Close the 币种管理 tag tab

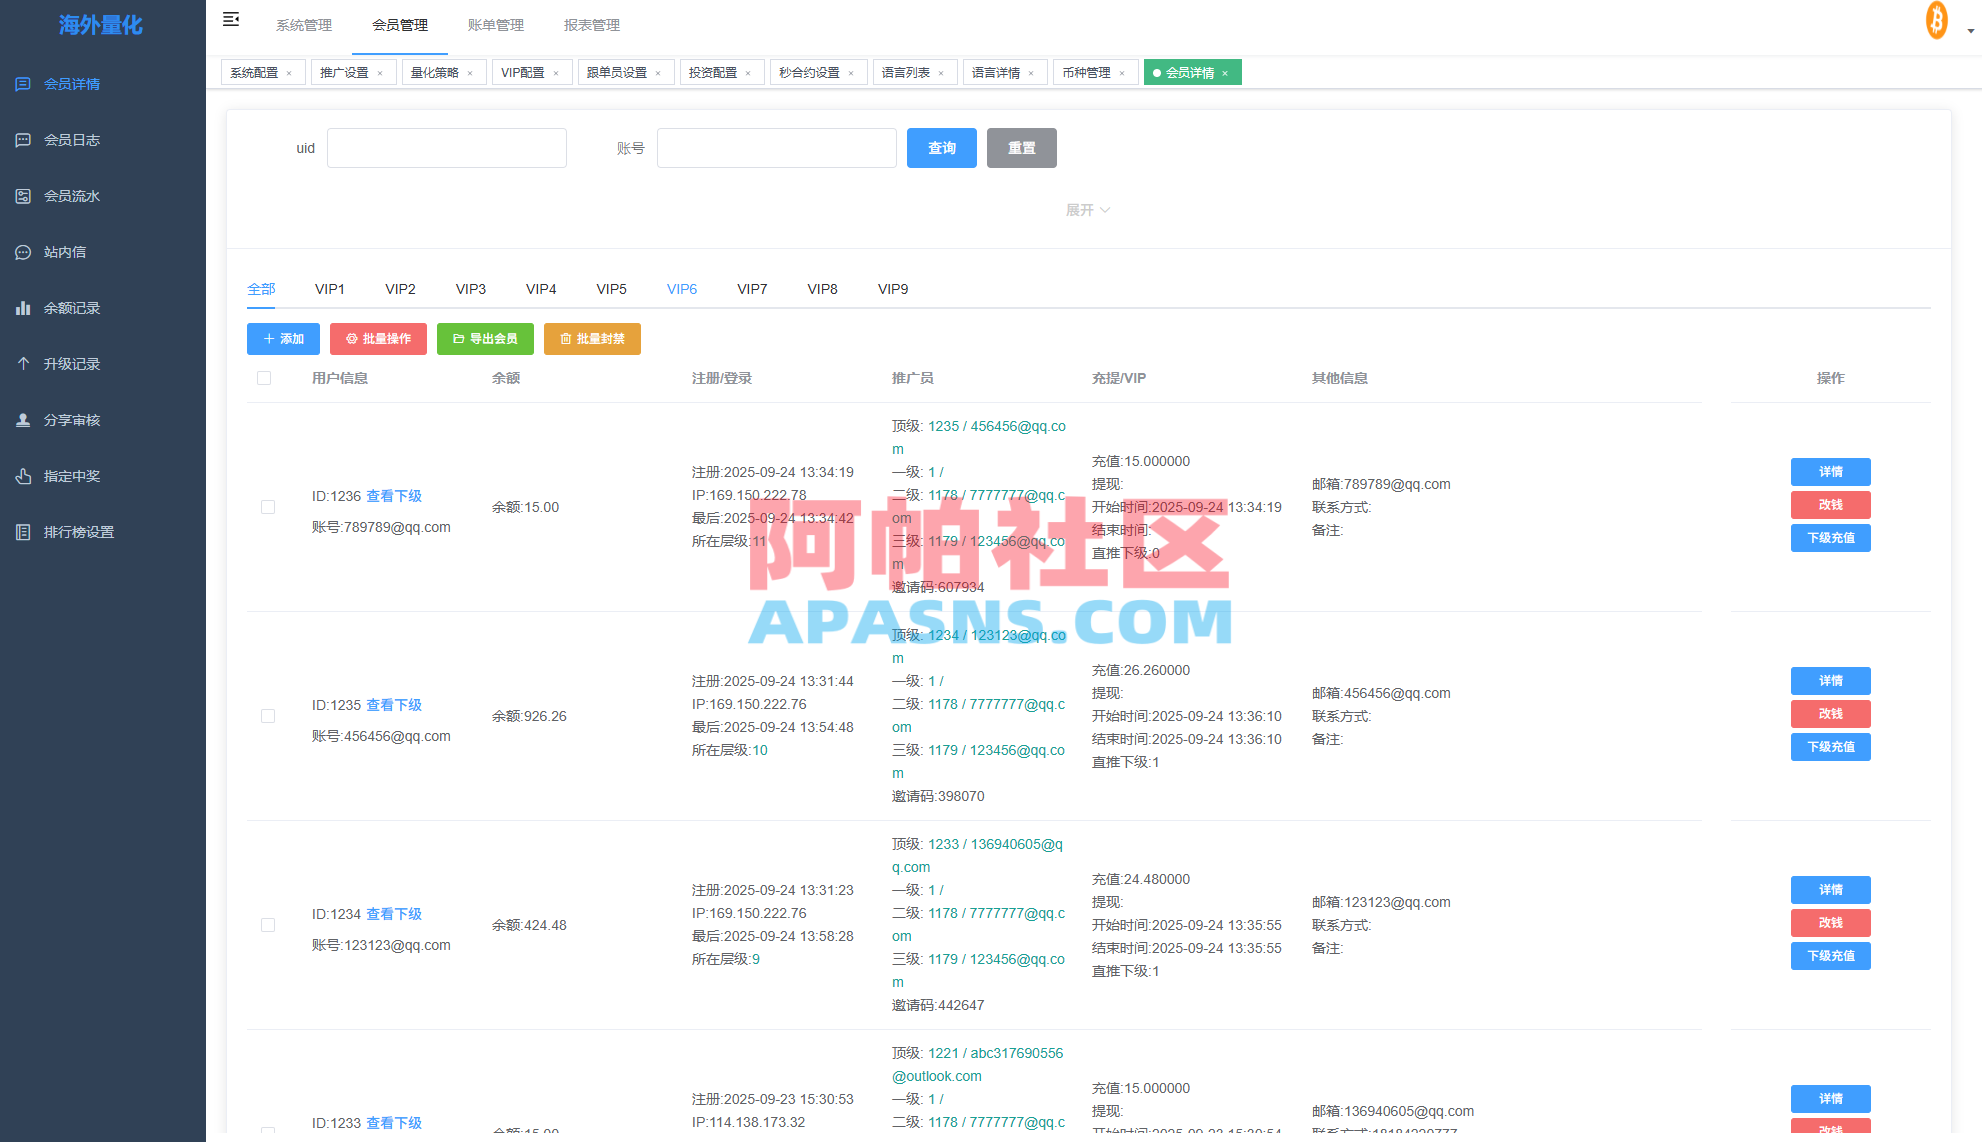[x=1122, y=72]
